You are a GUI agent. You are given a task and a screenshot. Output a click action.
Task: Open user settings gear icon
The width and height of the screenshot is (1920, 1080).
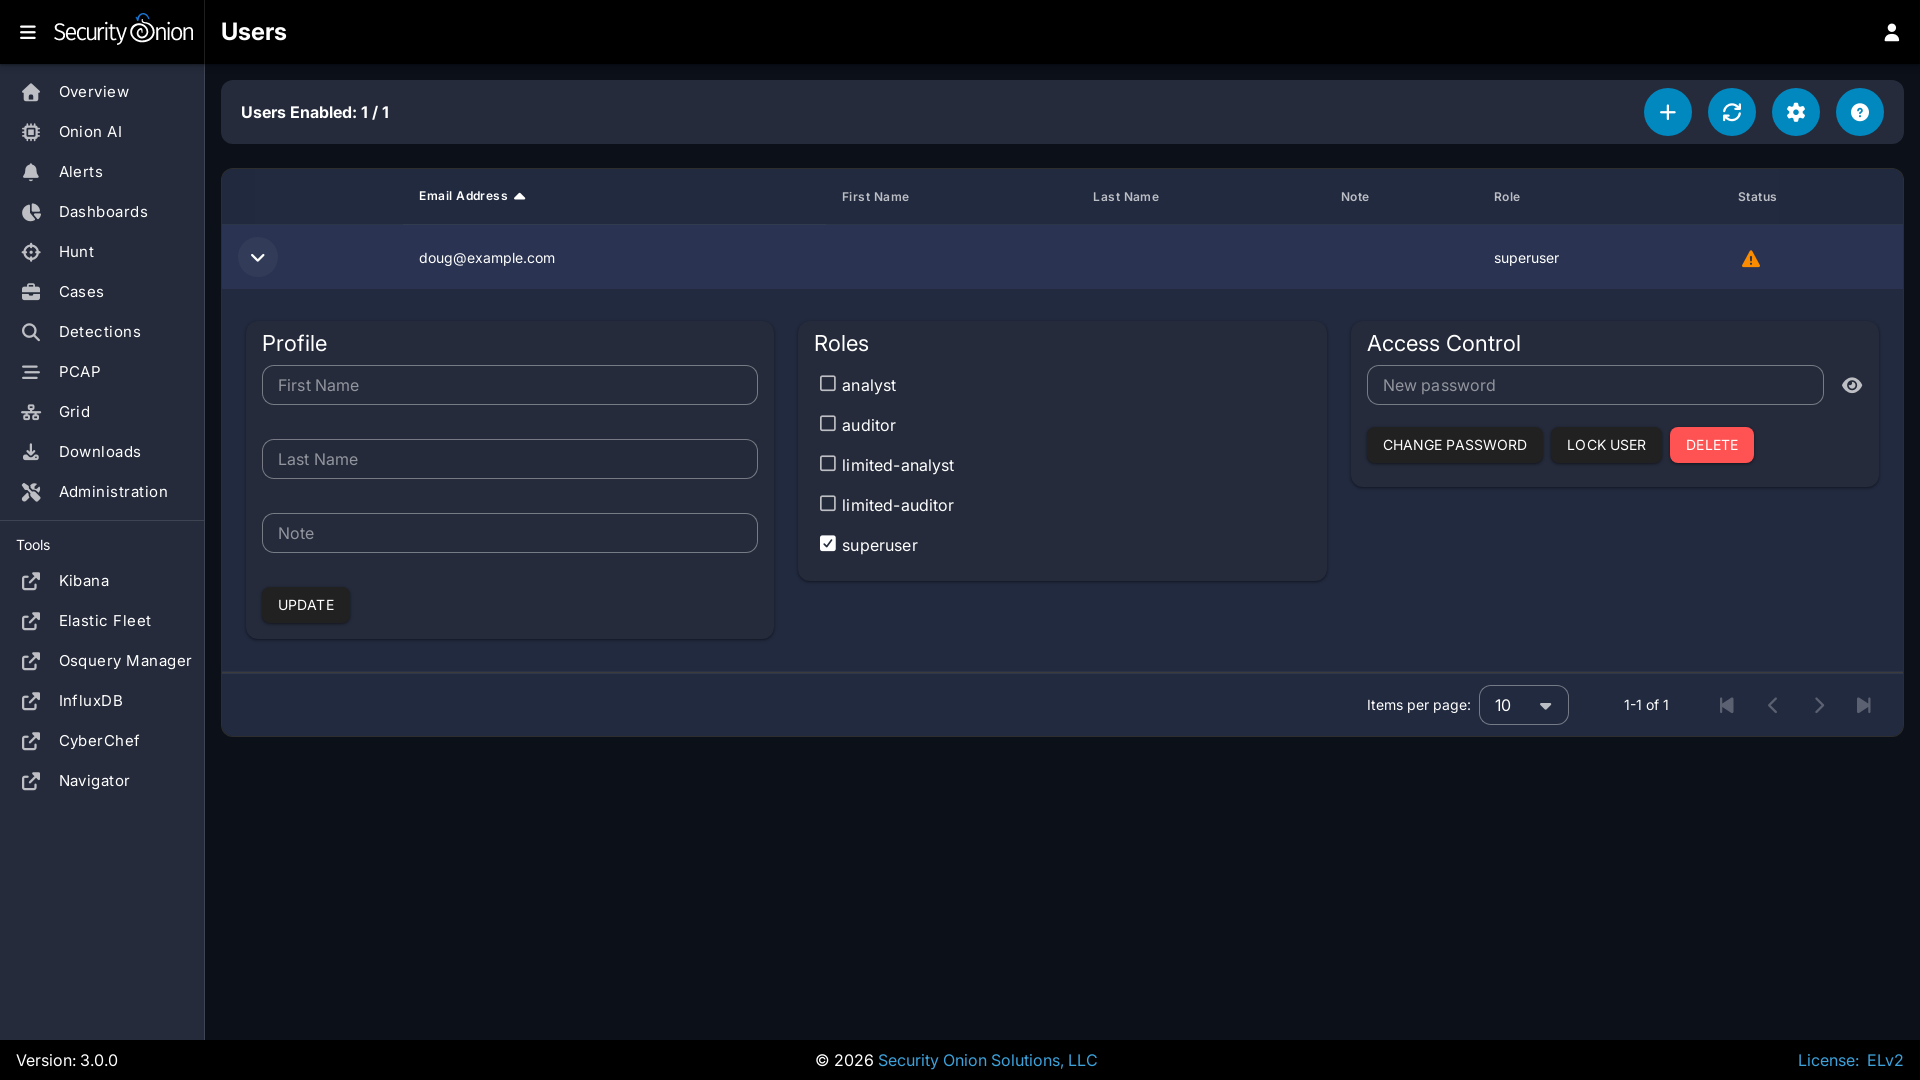(x=1795, y=112)
